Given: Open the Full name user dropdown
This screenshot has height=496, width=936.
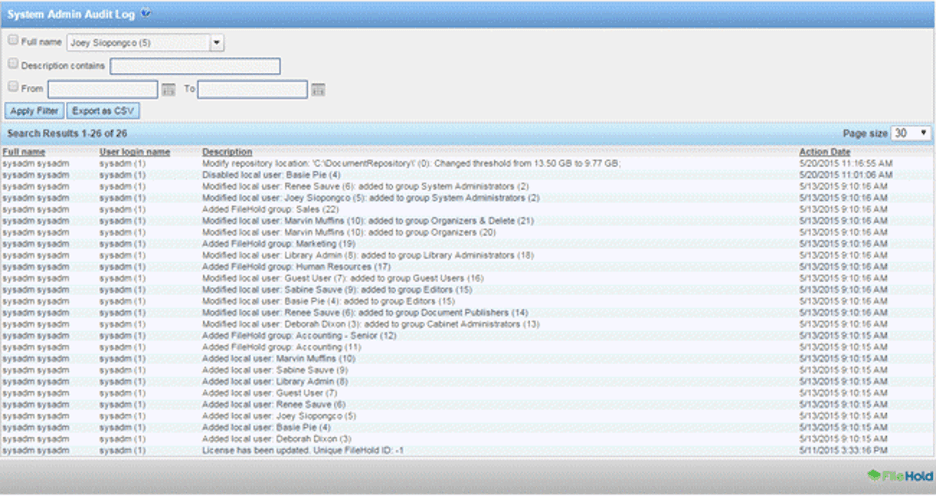Looking at the screenshot, I should 217,43.
